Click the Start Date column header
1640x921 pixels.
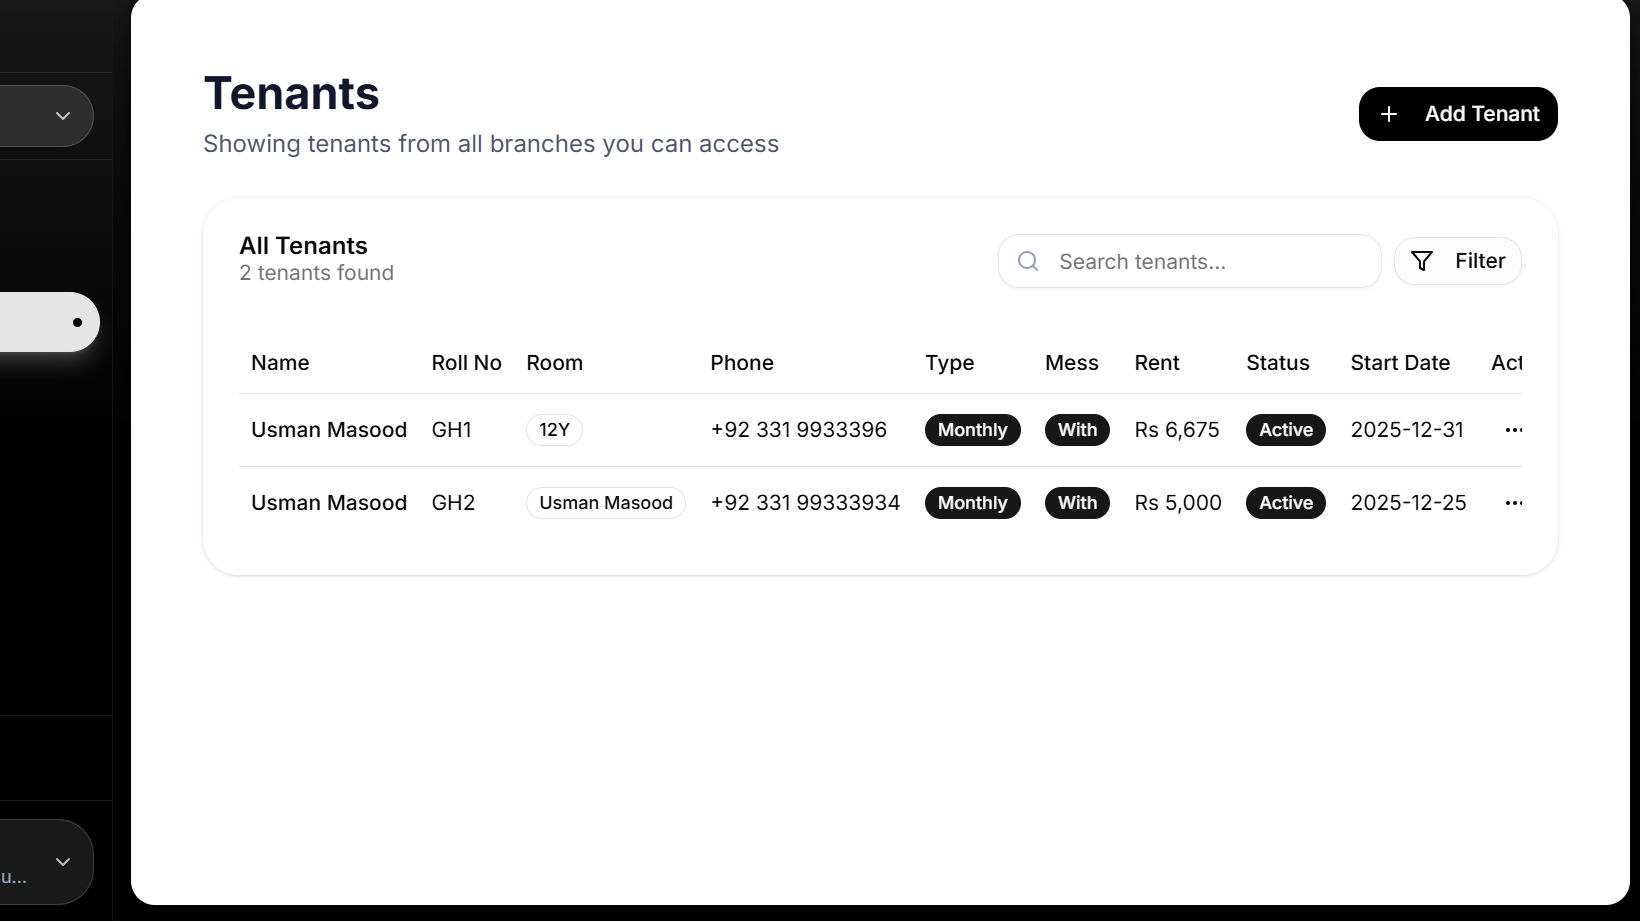tap(1400, 363)
